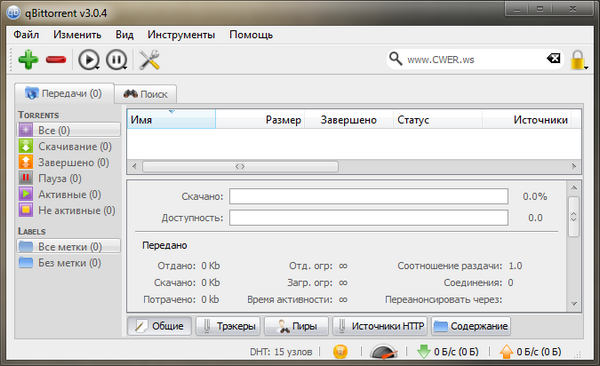Viewport: 600px width, 366px height.
Task: Click the green plus add torrent icon
Action: (28, 60)
